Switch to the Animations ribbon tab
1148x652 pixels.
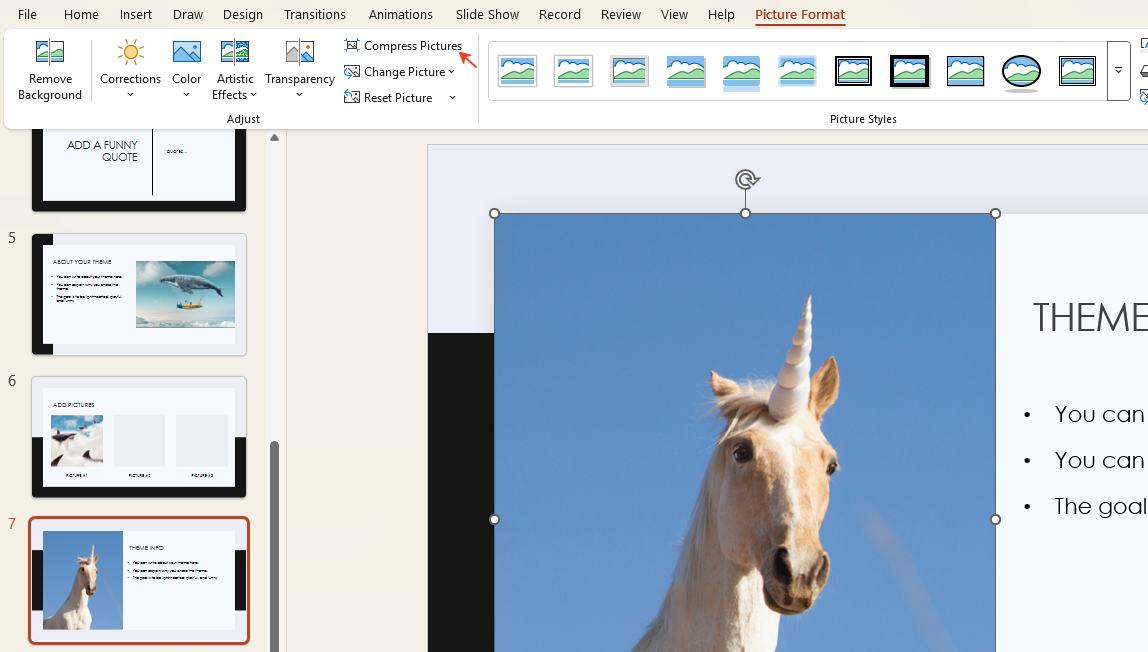click(x=401, y=14)
